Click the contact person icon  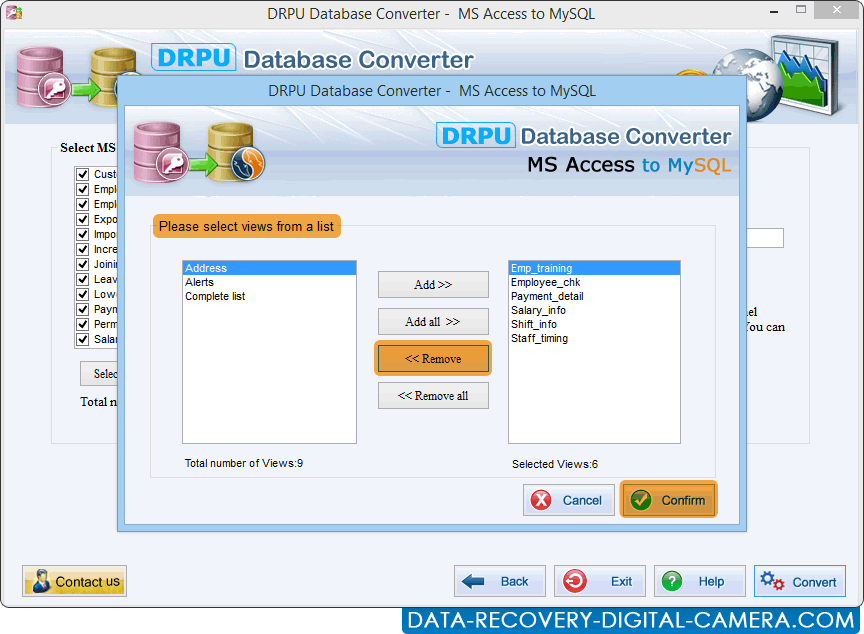point(41,581)
